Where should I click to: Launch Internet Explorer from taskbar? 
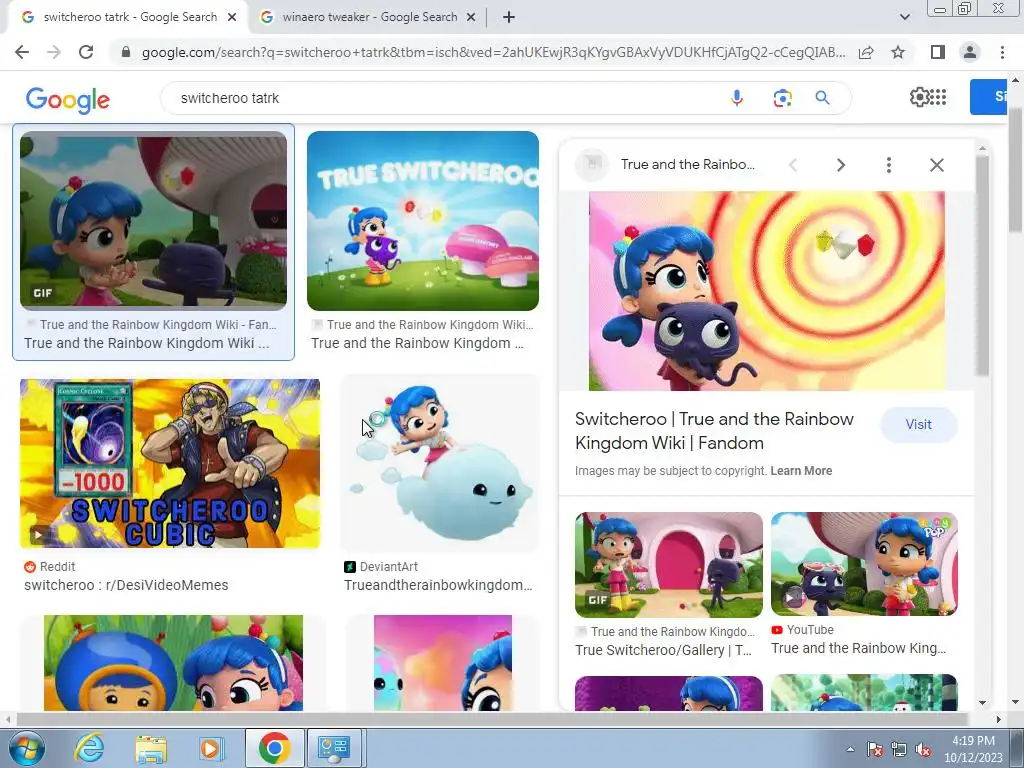(89, 748)
